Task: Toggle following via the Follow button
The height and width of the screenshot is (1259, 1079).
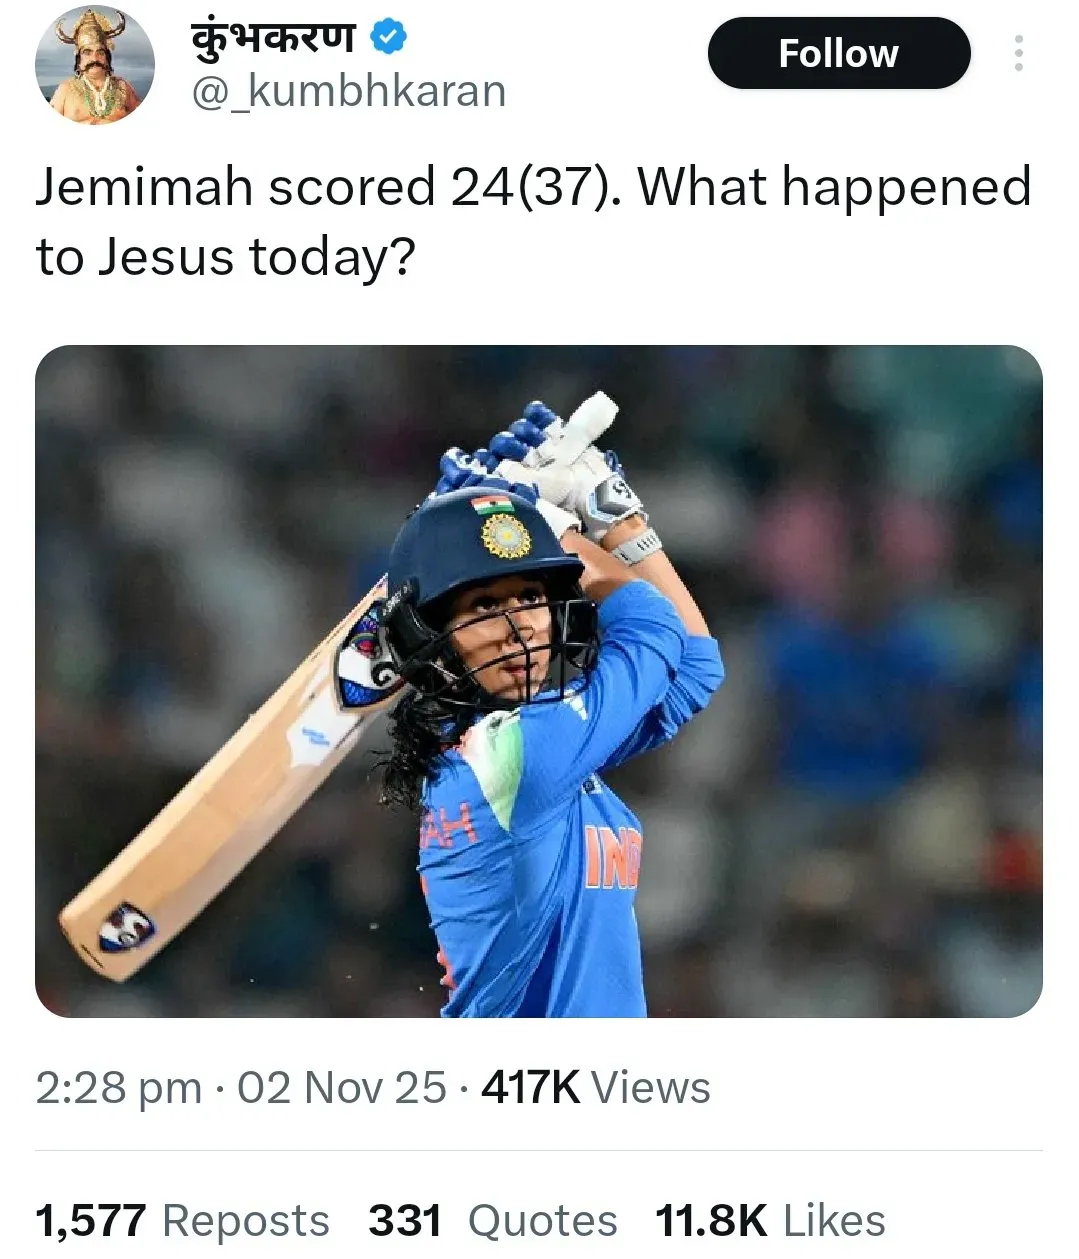Action: (838, 54)
